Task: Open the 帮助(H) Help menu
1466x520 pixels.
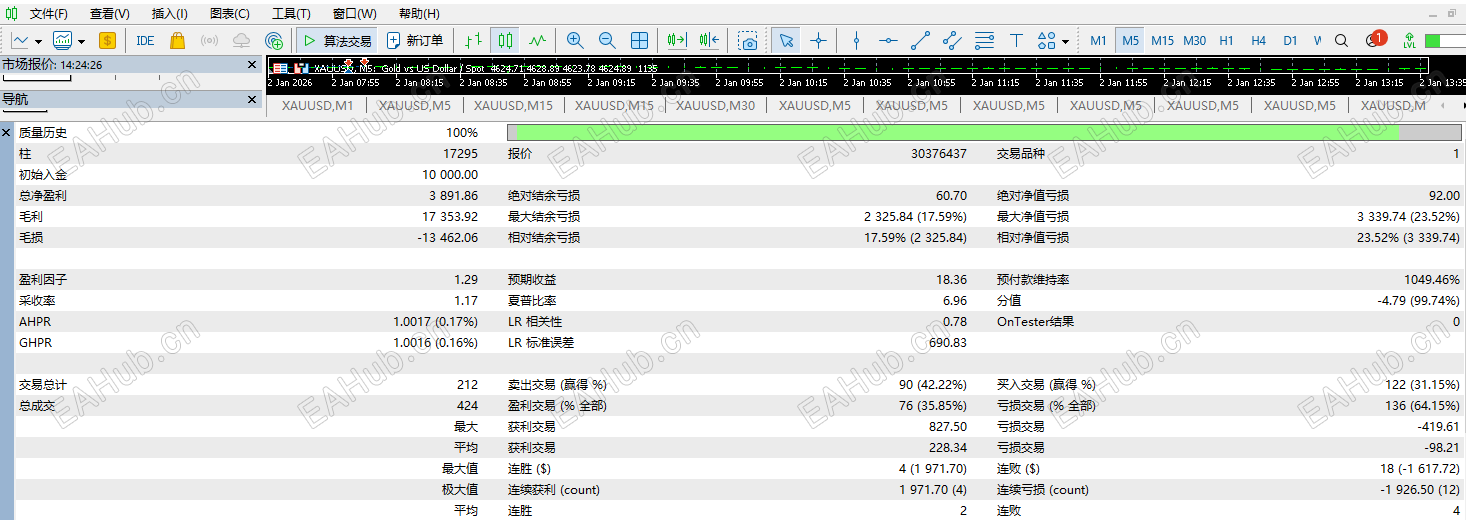Action: [x=419, y=14]
